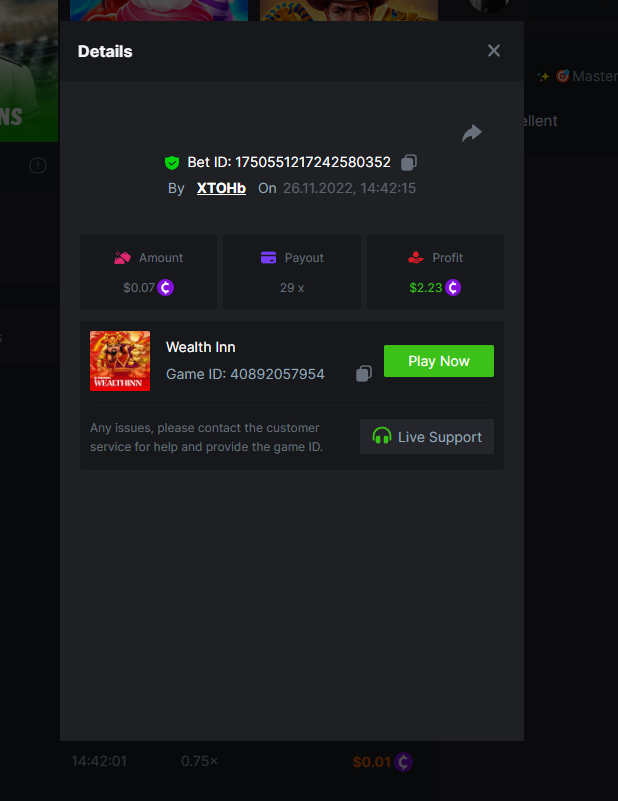
Task: Click the $0.01 coin icon in bottom row
Action: tap(403, 762)
